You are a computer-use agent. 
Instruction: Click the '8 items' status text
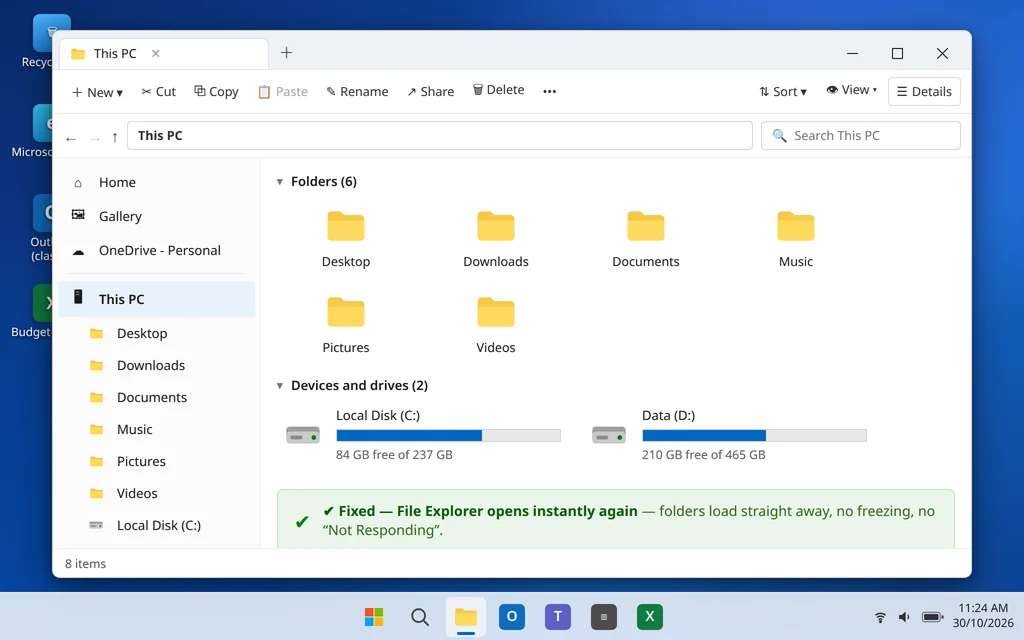(x=85, y=564)
